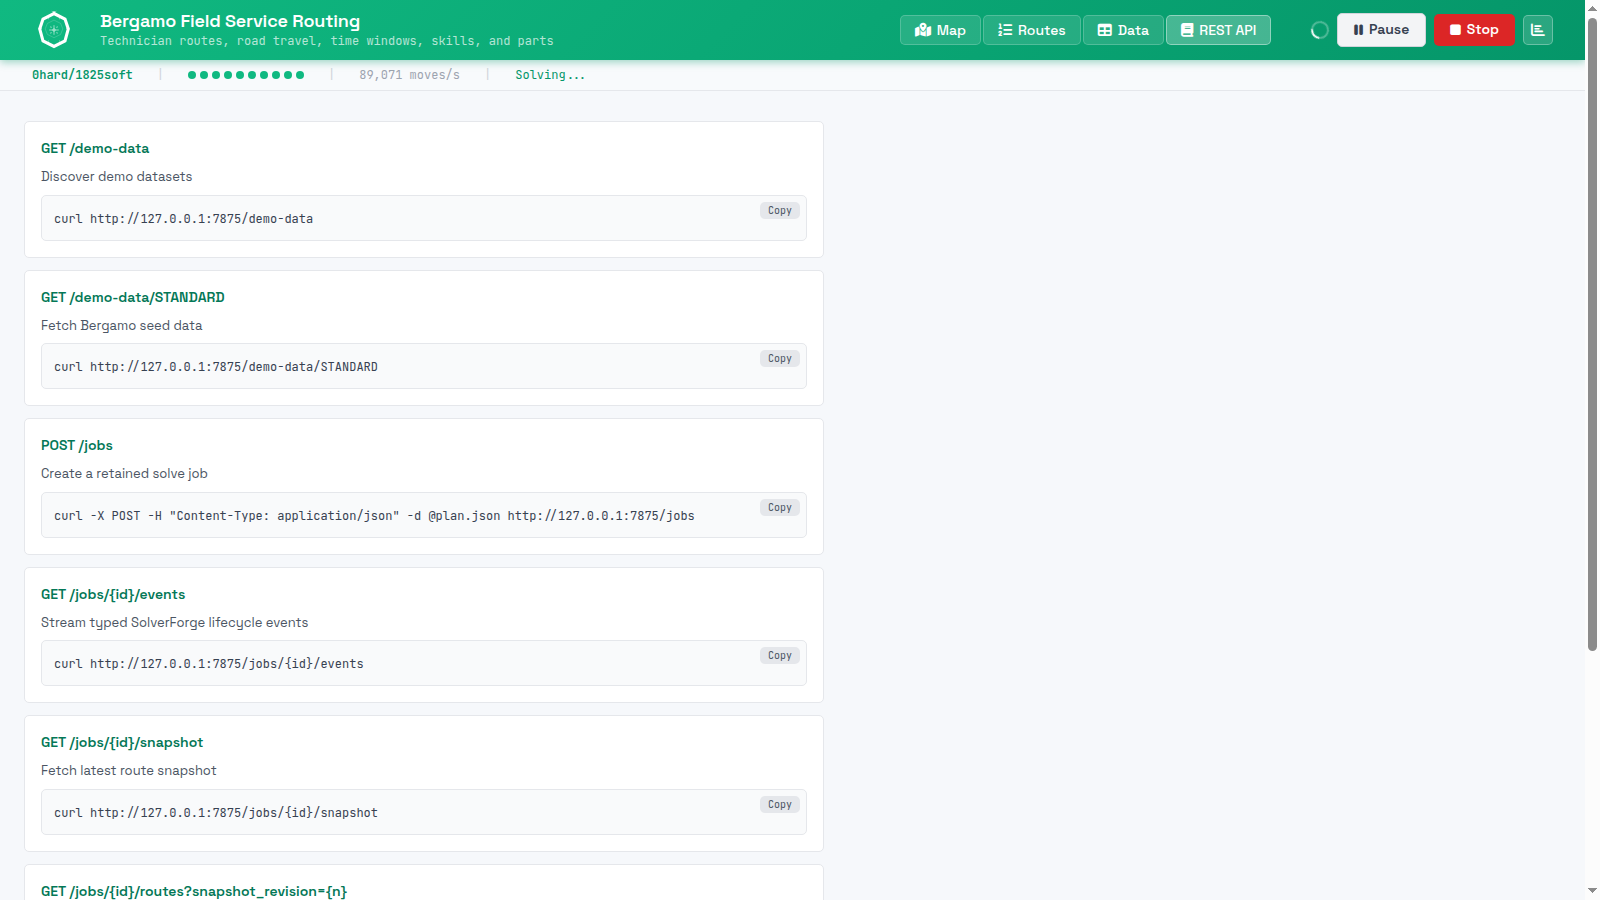Screen dimensions: 1600x900
Task: Stop the solver run
Action: tap(1474, 30)
